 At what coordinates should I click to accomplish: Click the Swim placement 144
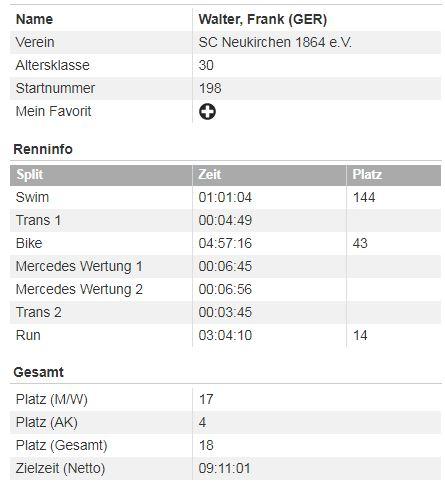(x=364, y=197)
